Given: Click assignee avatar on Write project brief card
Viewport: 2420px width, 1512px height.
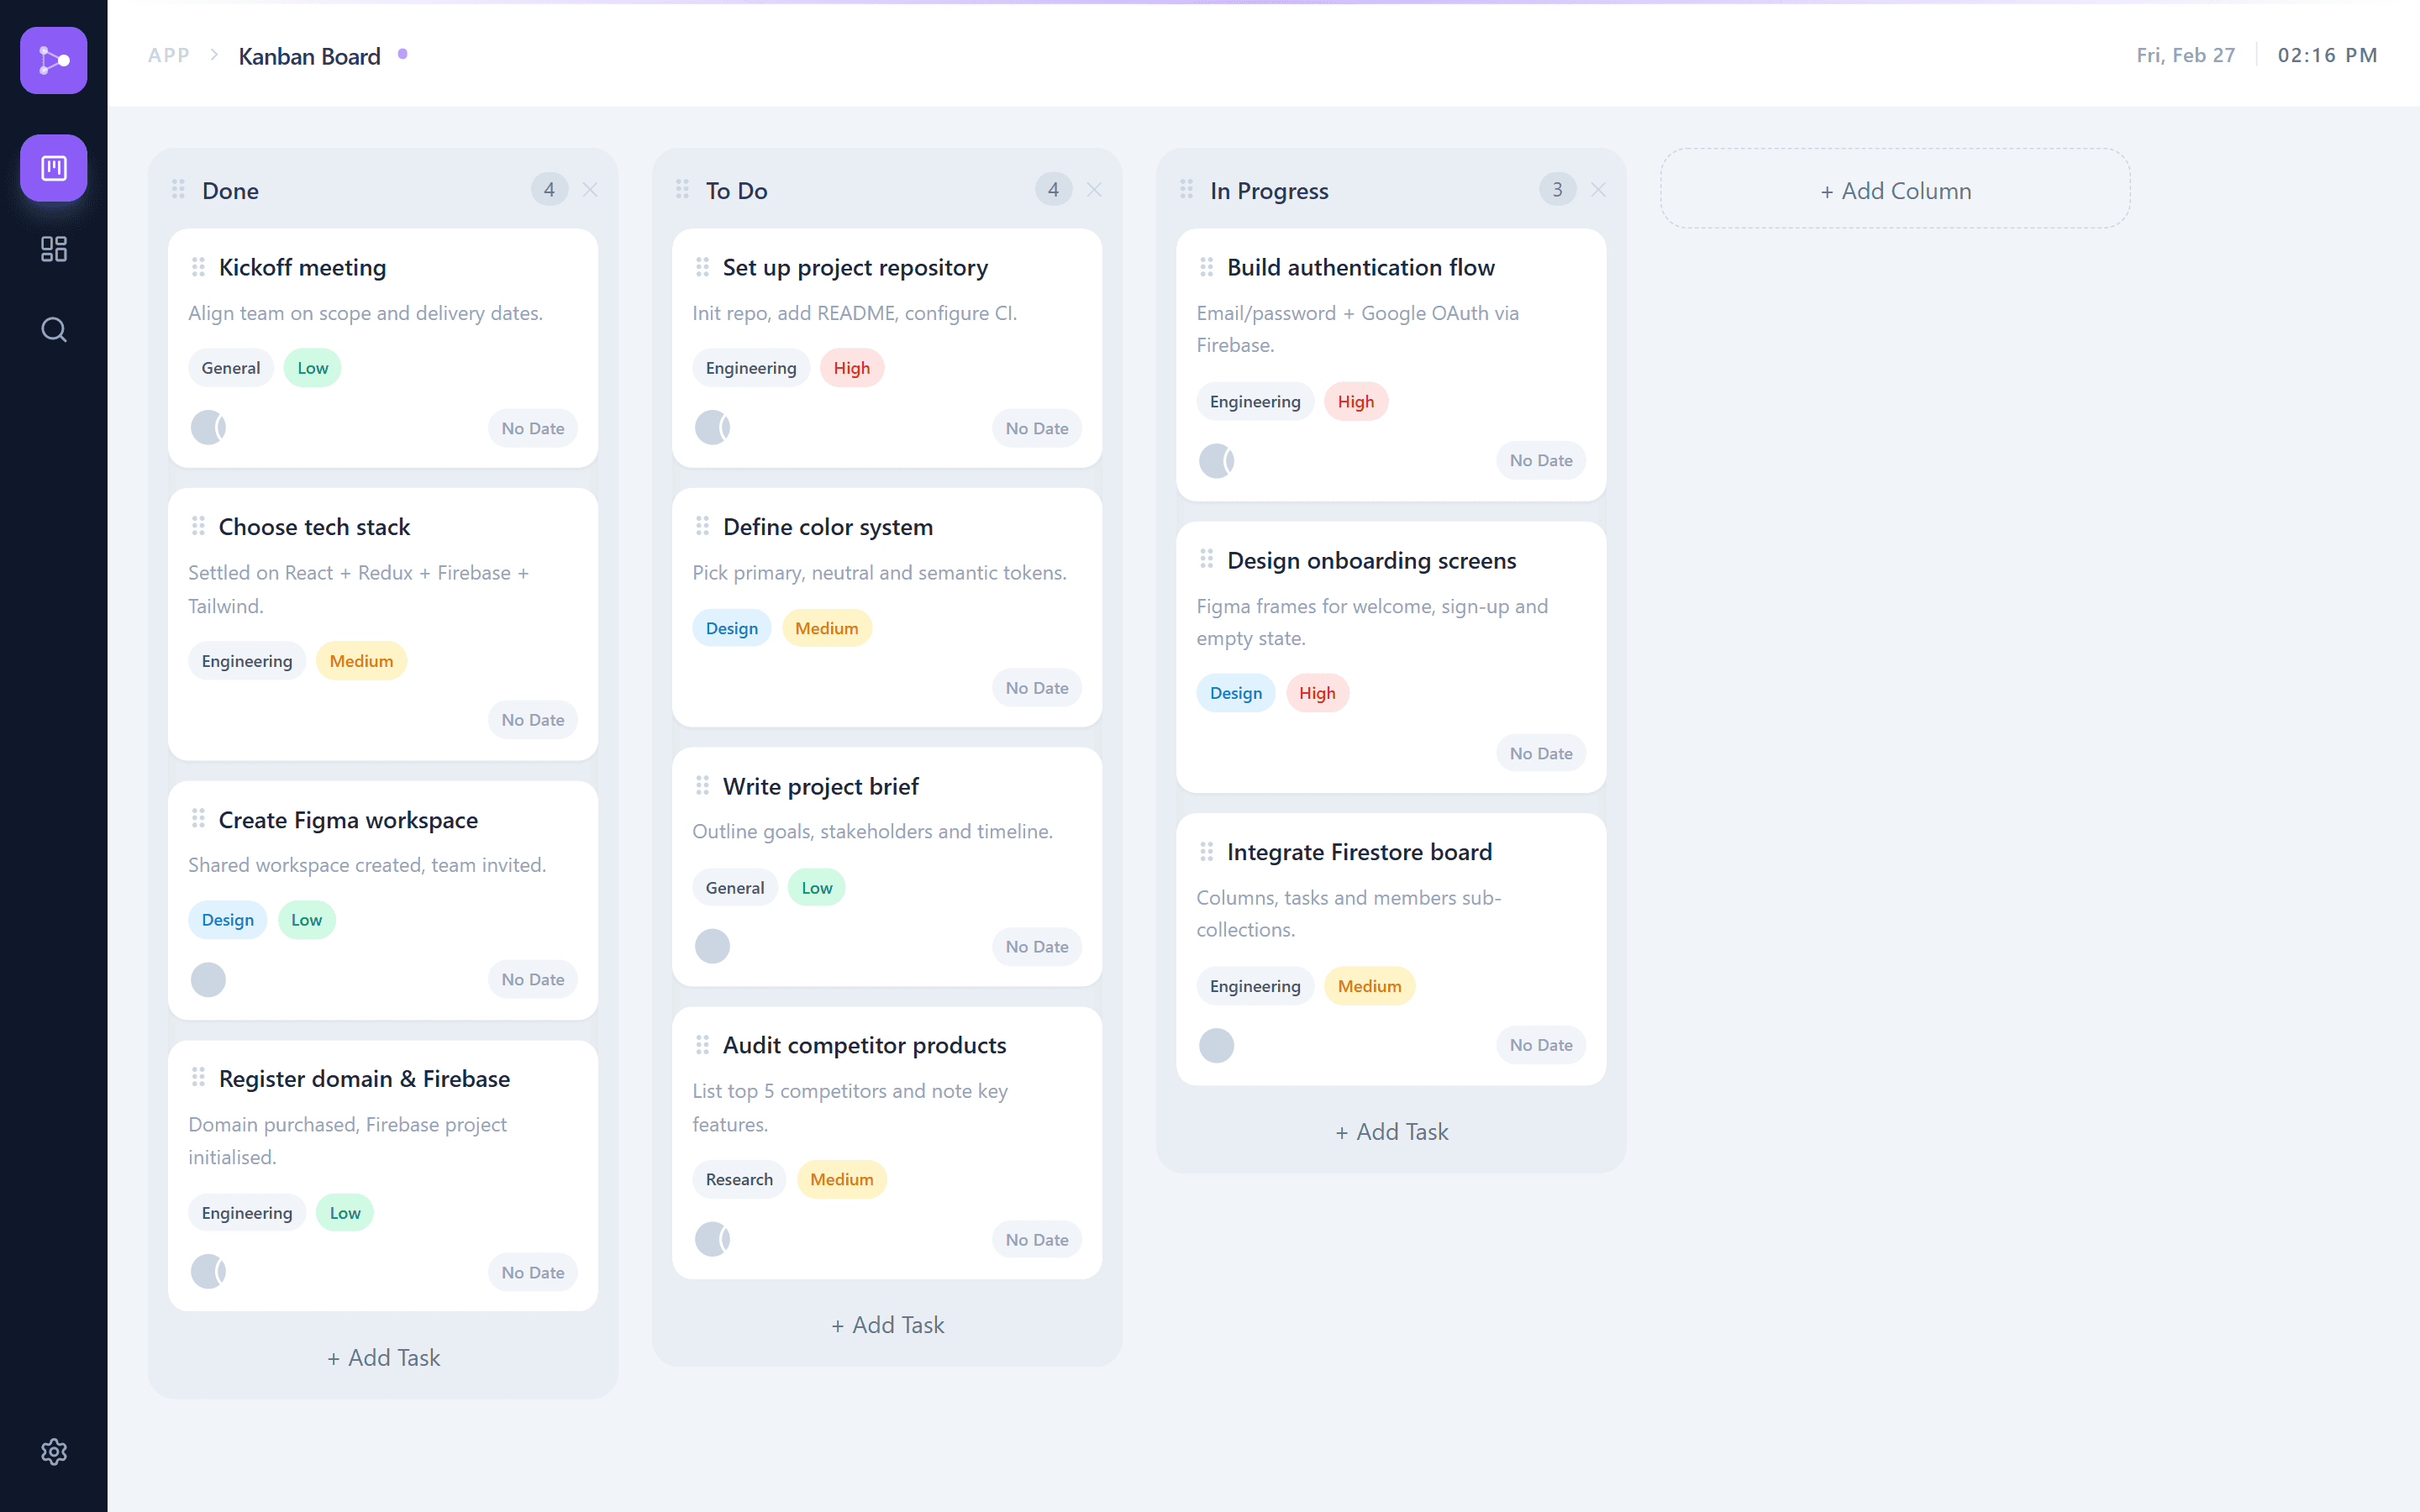Looking at the screenshot, I should 712,947.
